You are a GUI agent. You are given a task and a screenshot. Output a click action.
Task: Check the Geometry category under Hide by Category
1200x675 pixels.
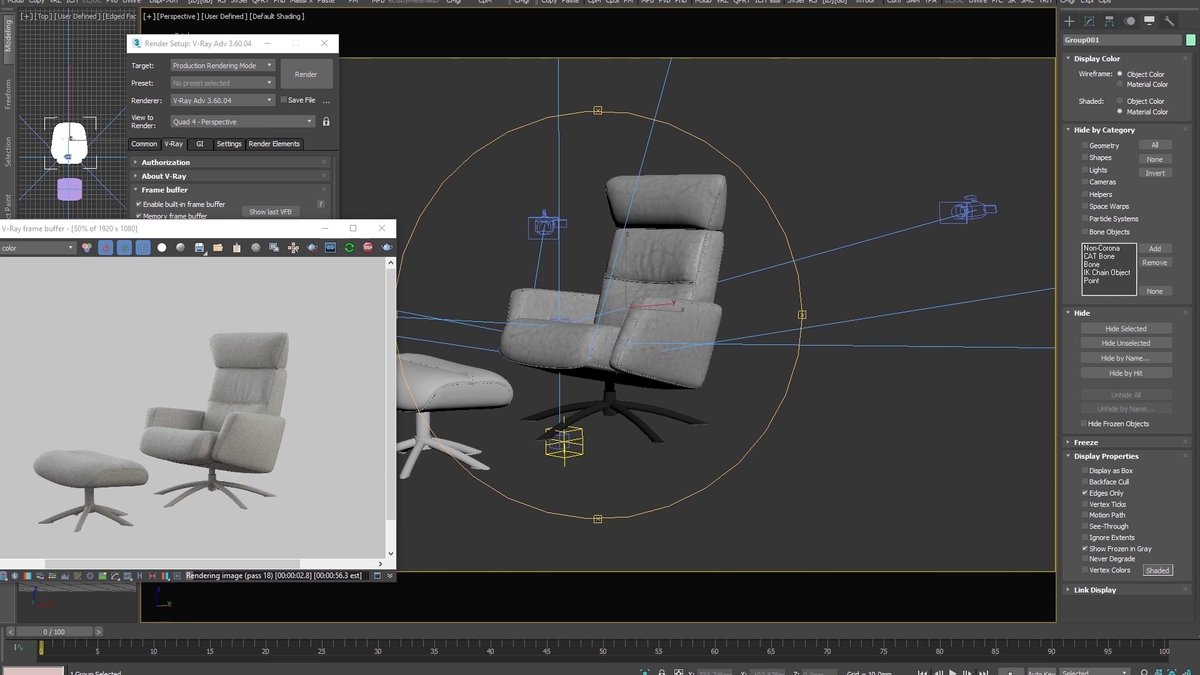pyautogui.click(x=1084, y=145)
